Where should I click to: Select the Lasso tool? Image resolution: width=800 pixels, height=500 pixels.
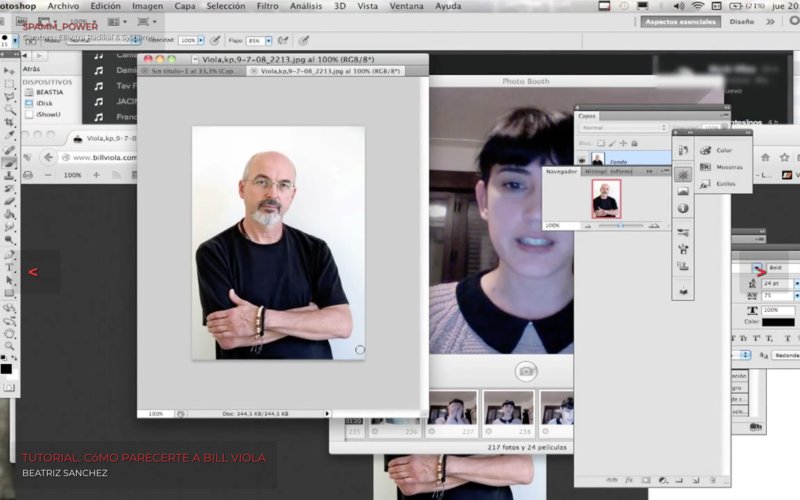pos(9,96)
